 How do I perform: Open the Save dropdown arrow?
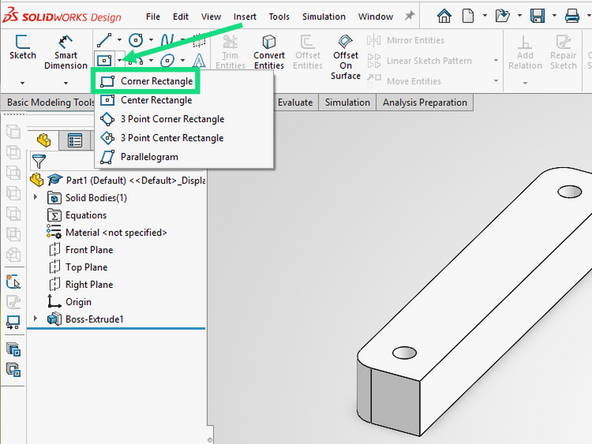[554, 15]
